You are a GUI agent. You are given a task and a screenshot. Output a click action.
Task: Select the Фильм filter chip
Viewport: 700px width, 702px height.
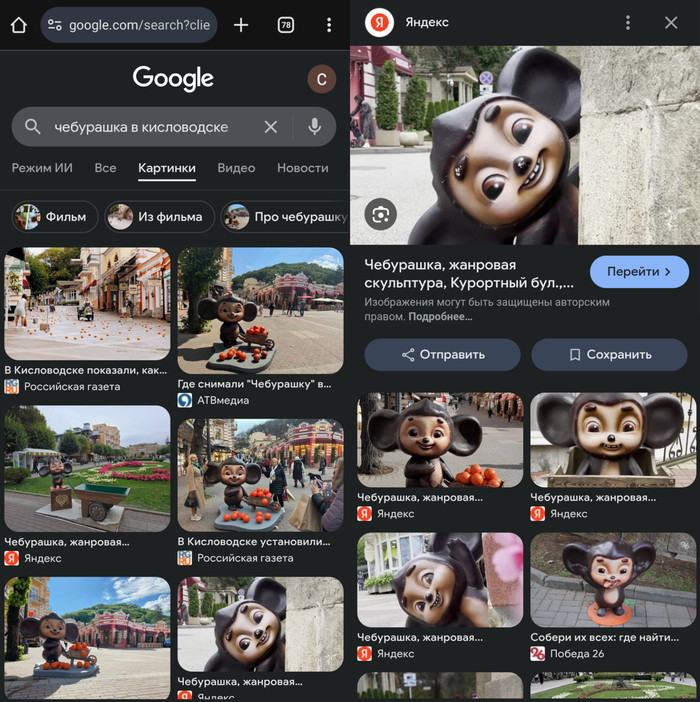click(x=56, y=216)
